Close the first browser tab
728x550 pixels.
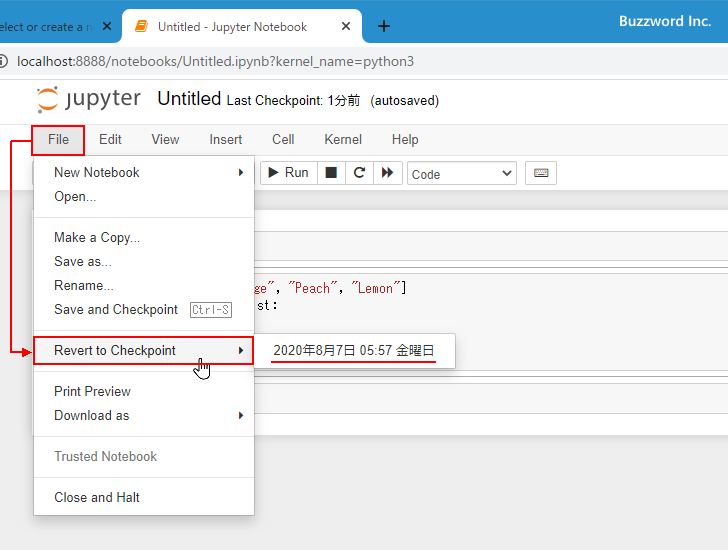pos(107,26)
